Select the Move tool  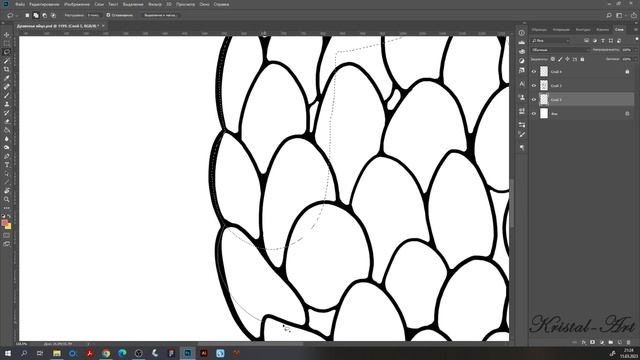tap(7, 35)
